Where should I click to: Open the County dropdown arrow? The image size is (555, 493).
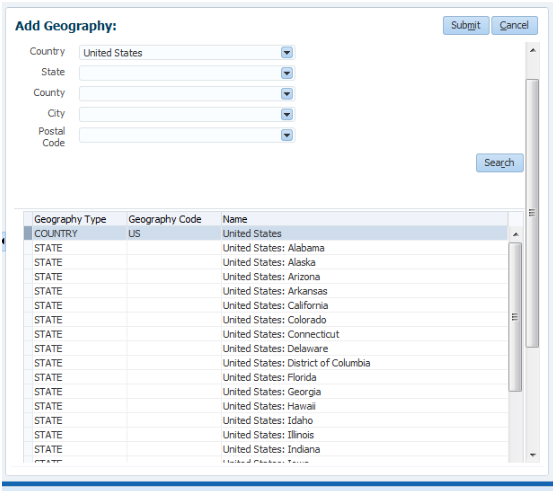[287, 94]
